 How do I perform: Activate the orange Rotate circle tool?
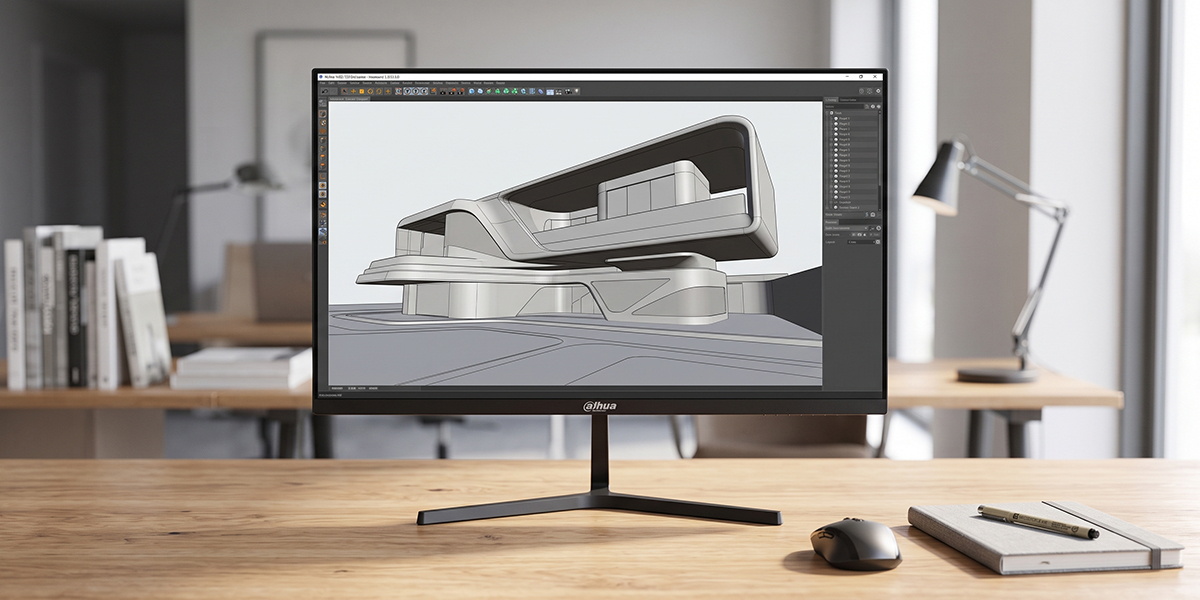(370, 91)
